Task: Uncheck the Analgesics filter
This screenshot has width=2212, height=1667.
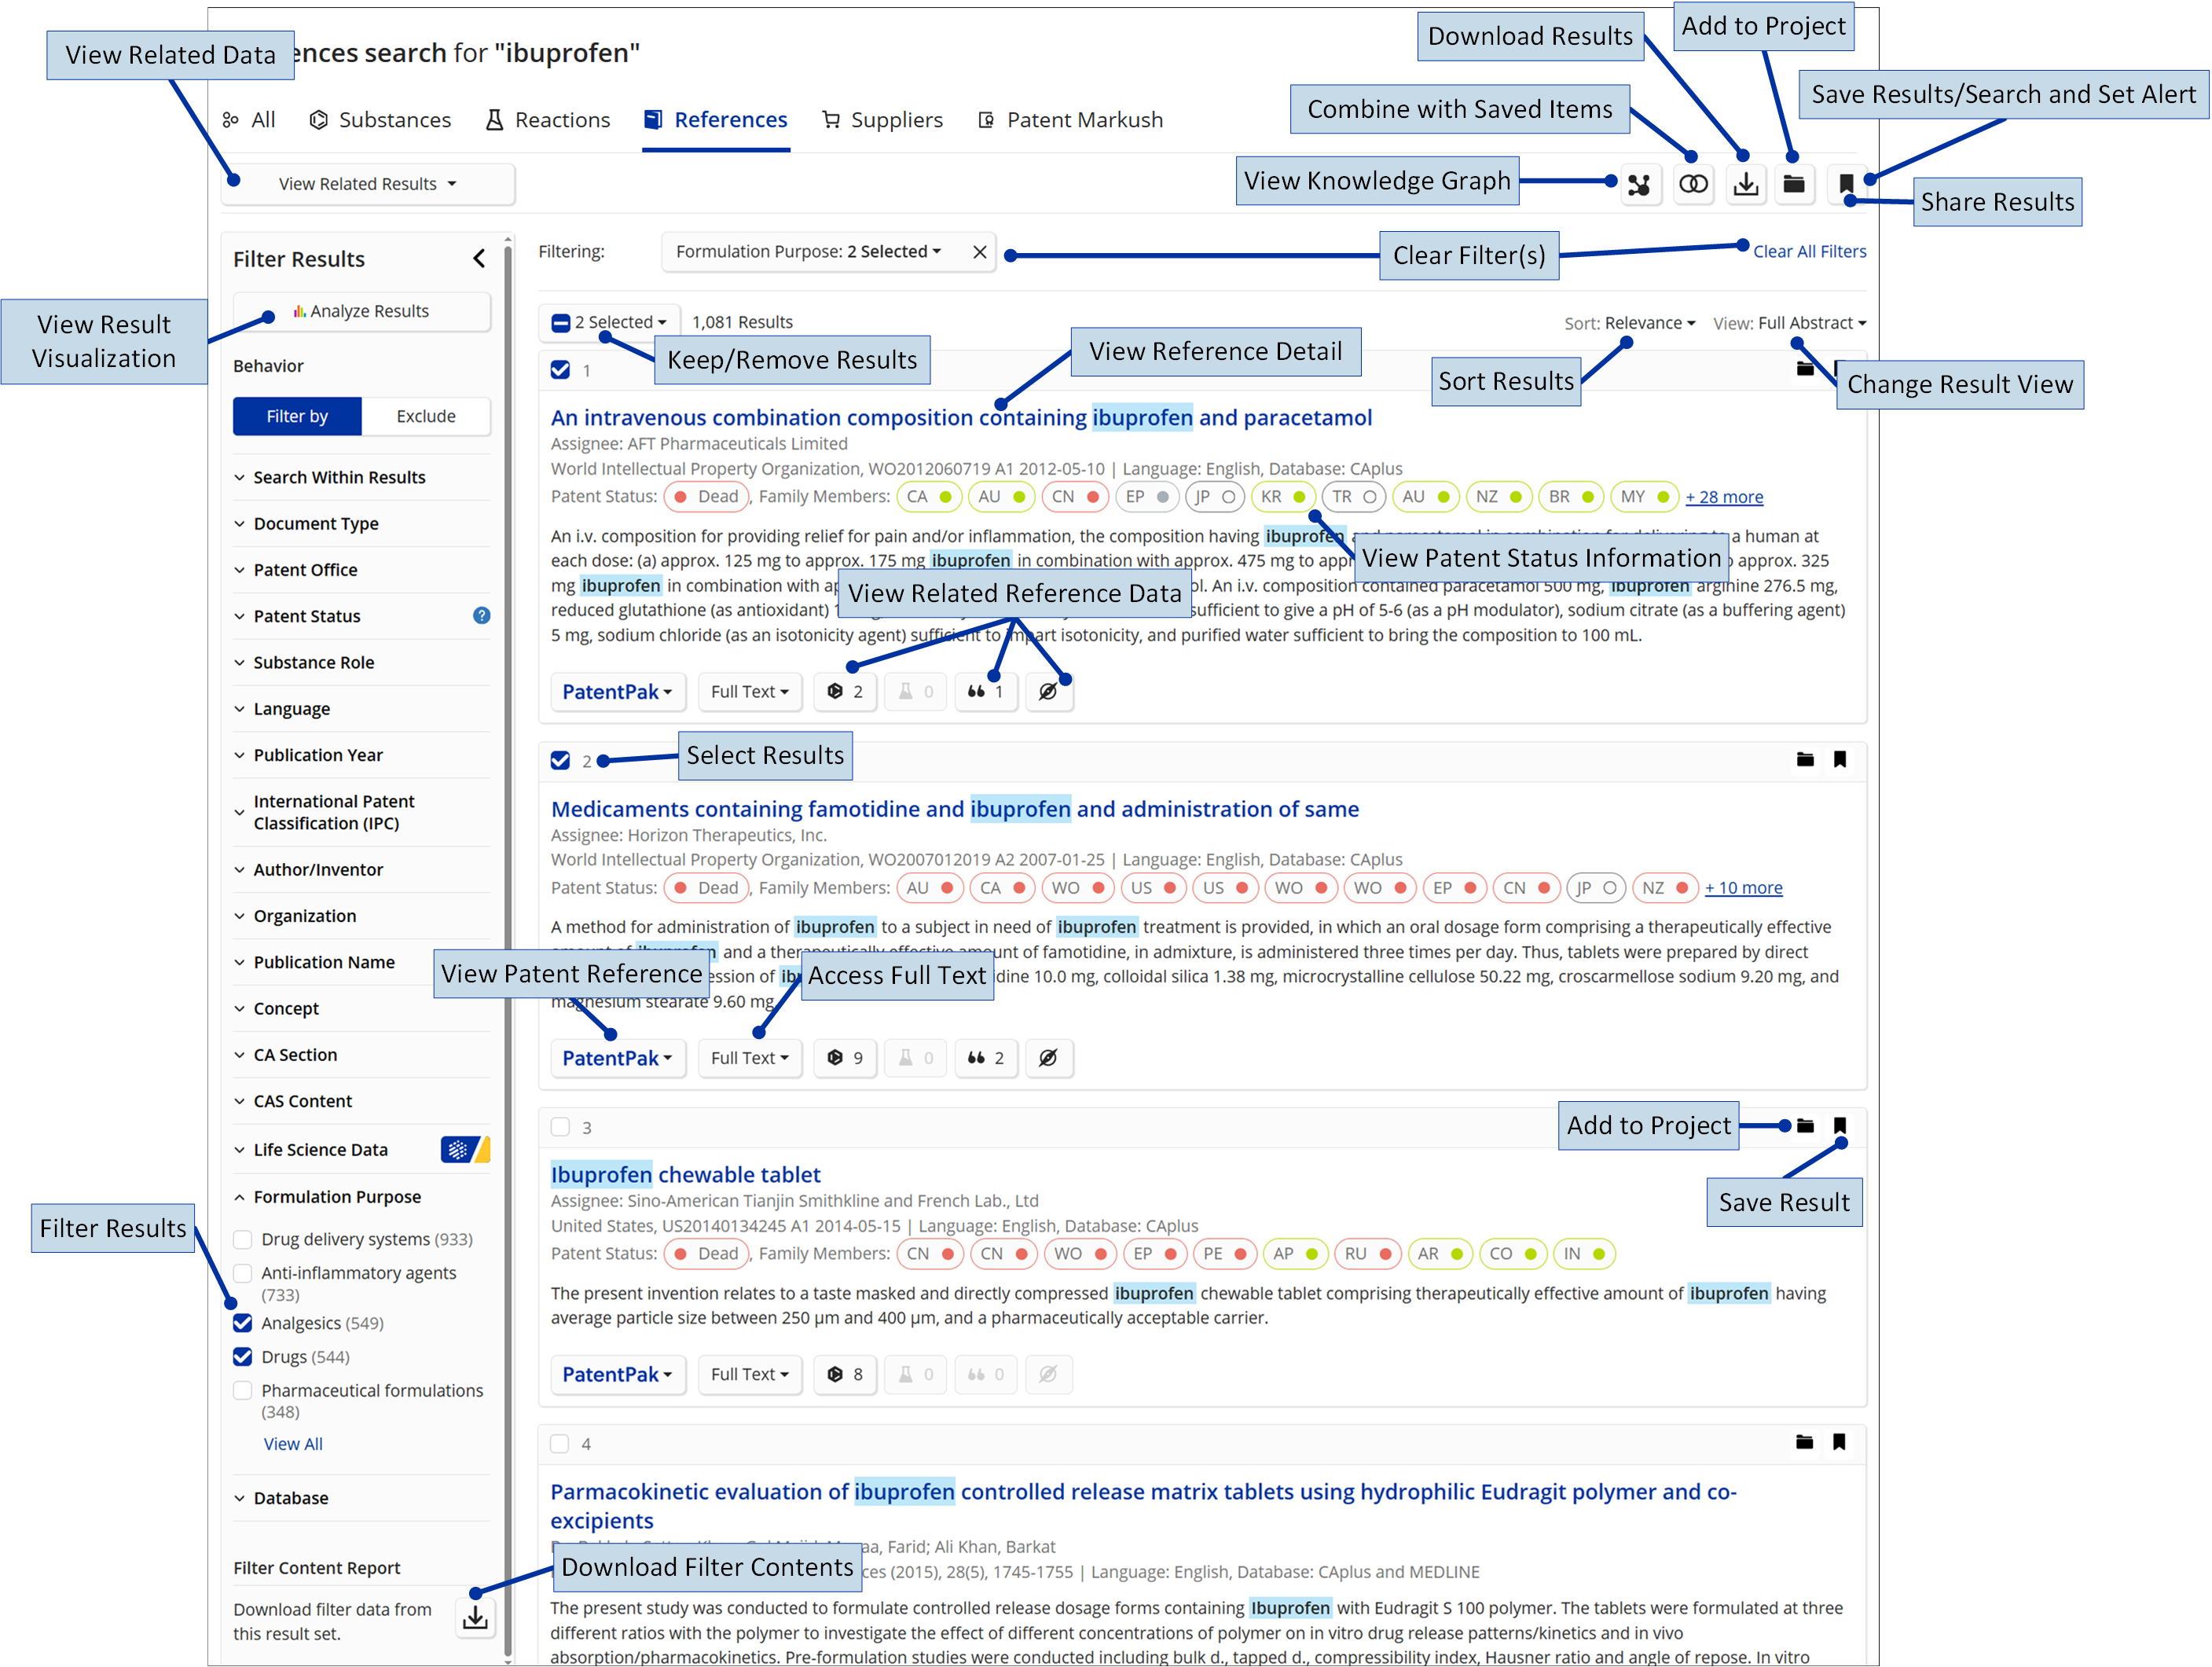Action: pyautogui.click(x=243, y=1324)
